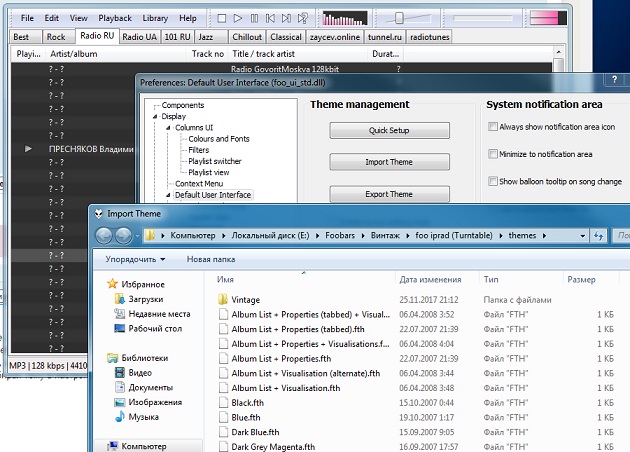
Task: Open the Упорядочить dropdown menu
Action: 135,260
